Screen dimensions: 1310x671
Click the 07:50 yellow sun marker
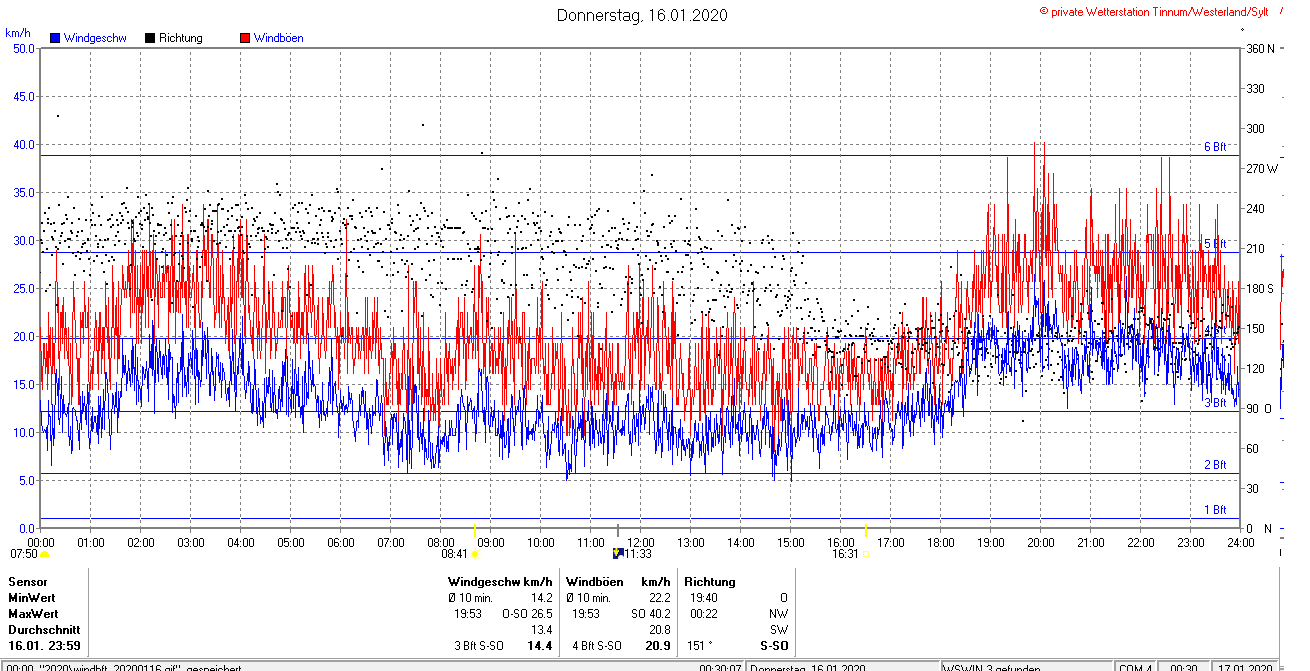pyautogui.click(x=44, y=553)
